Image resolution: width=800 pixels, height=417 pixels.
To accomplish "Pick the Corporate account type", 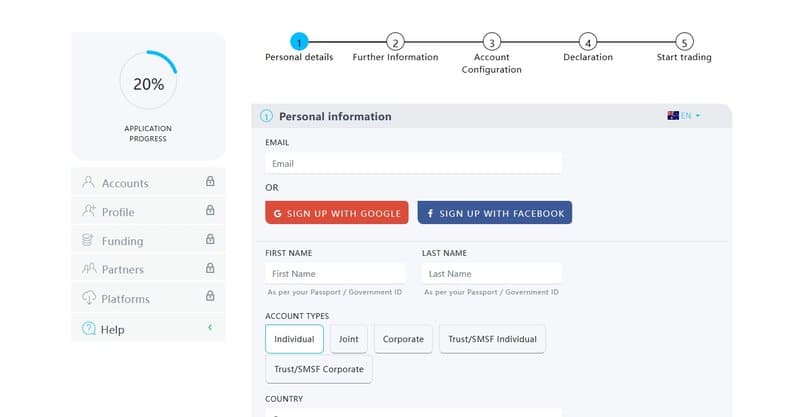I will 403,339.
